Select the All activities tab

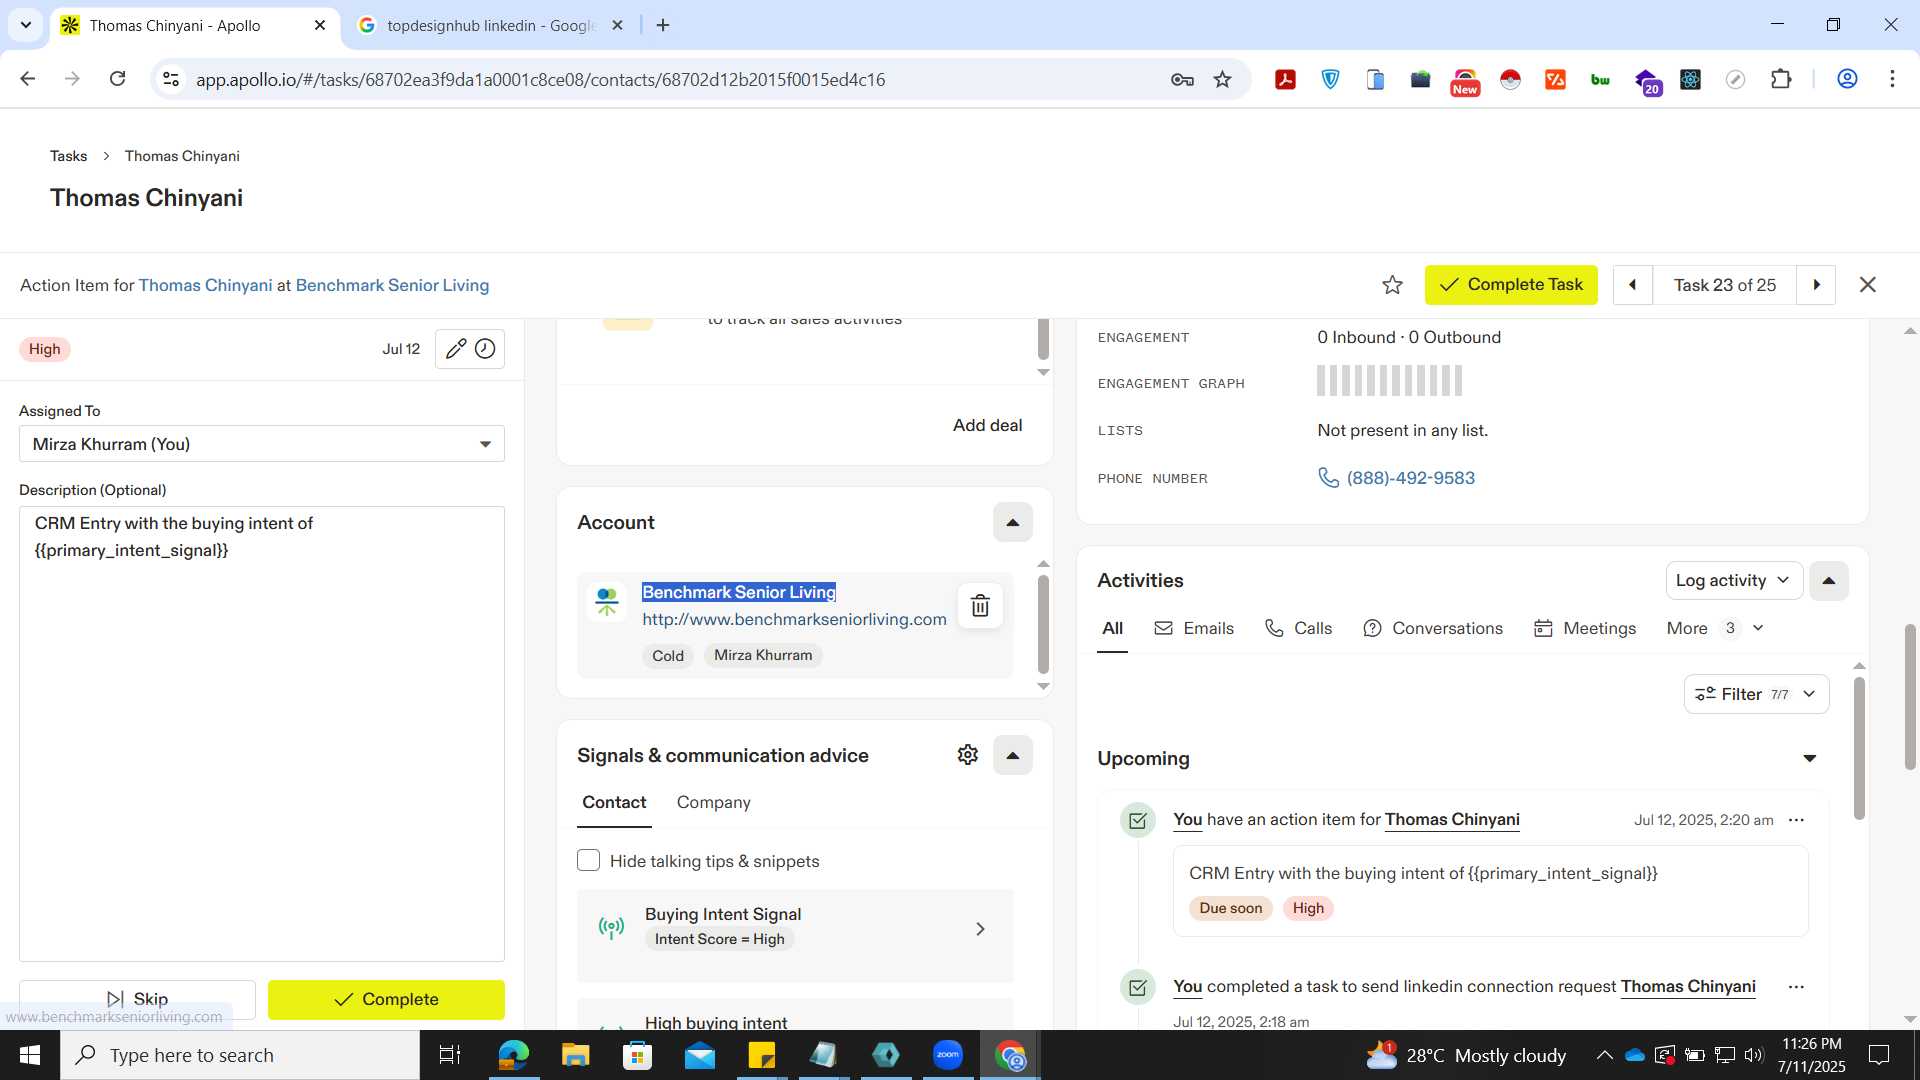click(1112, 628)
